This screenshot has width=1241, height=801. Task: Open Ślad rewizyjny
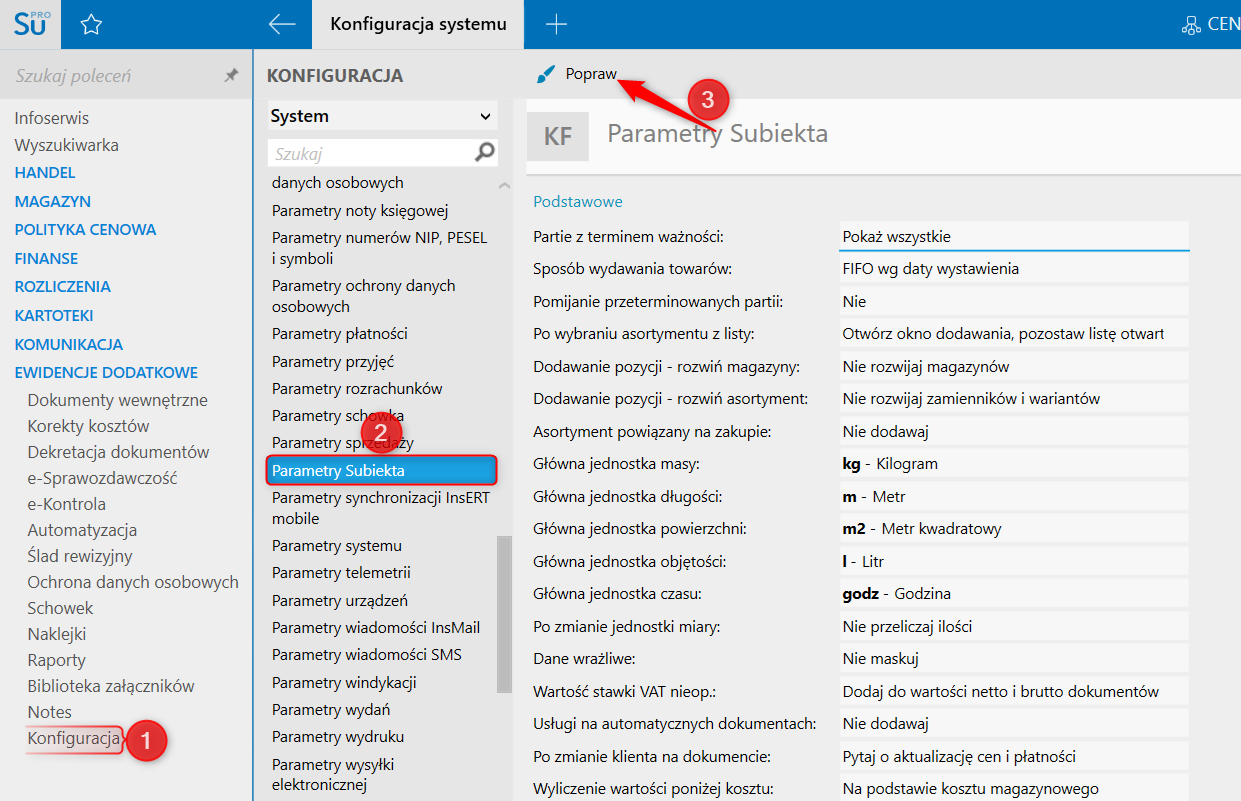80,556
